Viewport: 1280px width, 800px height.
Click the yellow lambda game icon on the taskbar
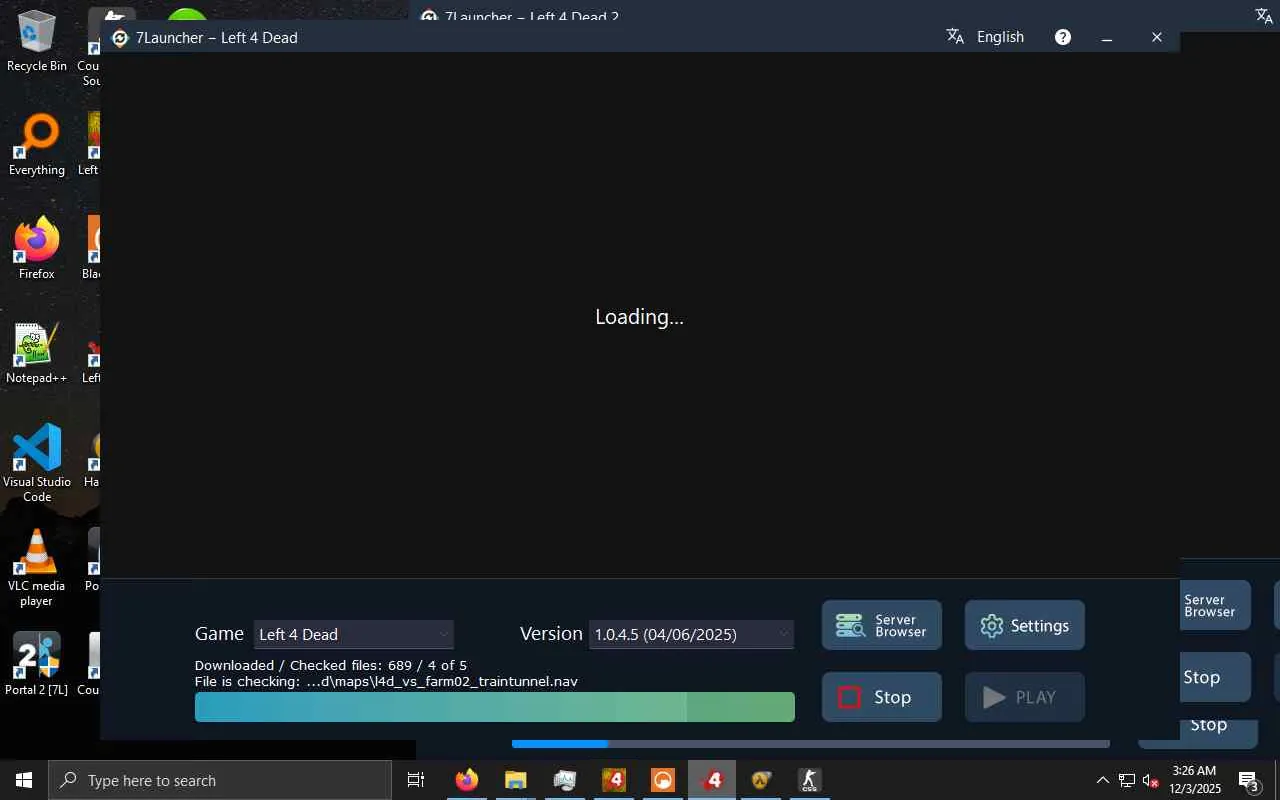coord(761,780)
